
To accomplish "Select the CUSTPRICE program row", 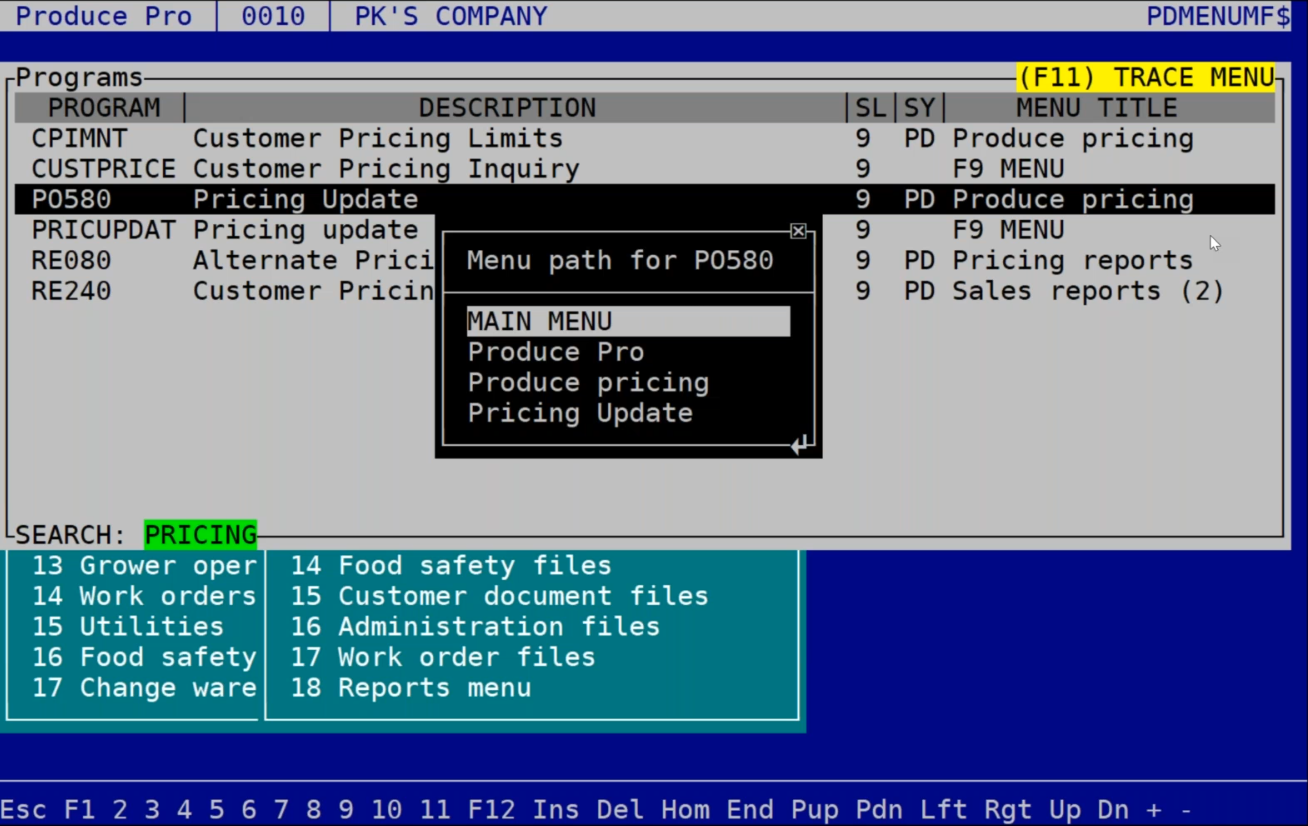I will pos(645,169).
